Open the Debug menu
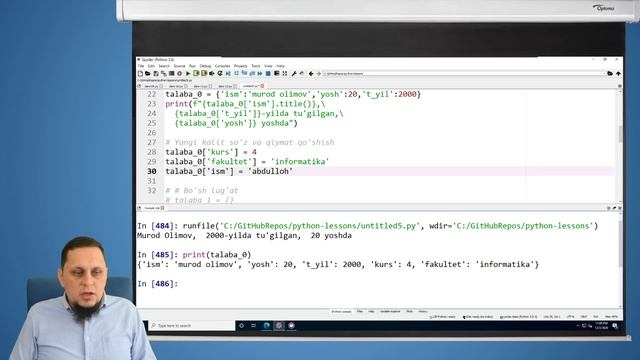Viewport: 640px width, 360px height. (x=205, y=66)
